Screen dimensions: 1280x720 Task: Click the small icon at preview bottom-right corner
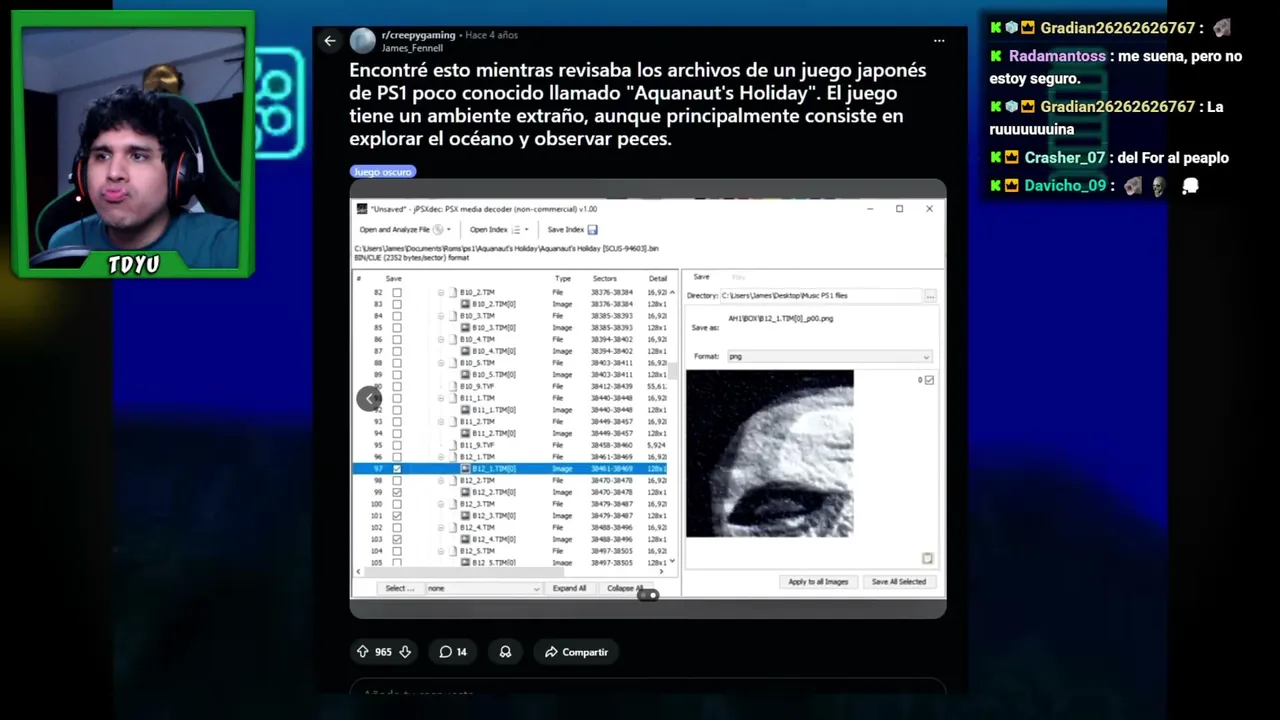[x=927, y=558]
